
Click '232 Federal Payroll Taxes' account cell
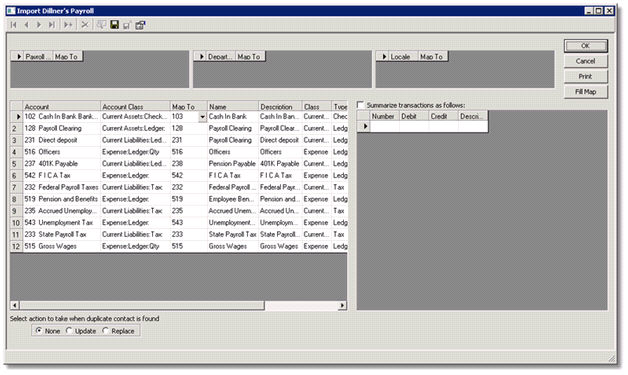coord(62,187)
